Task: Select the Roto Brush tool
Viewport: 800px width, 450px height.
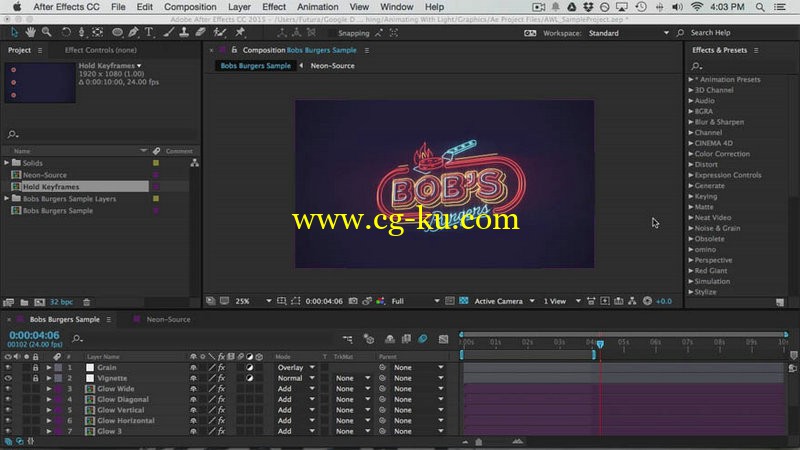Action: 220,33
